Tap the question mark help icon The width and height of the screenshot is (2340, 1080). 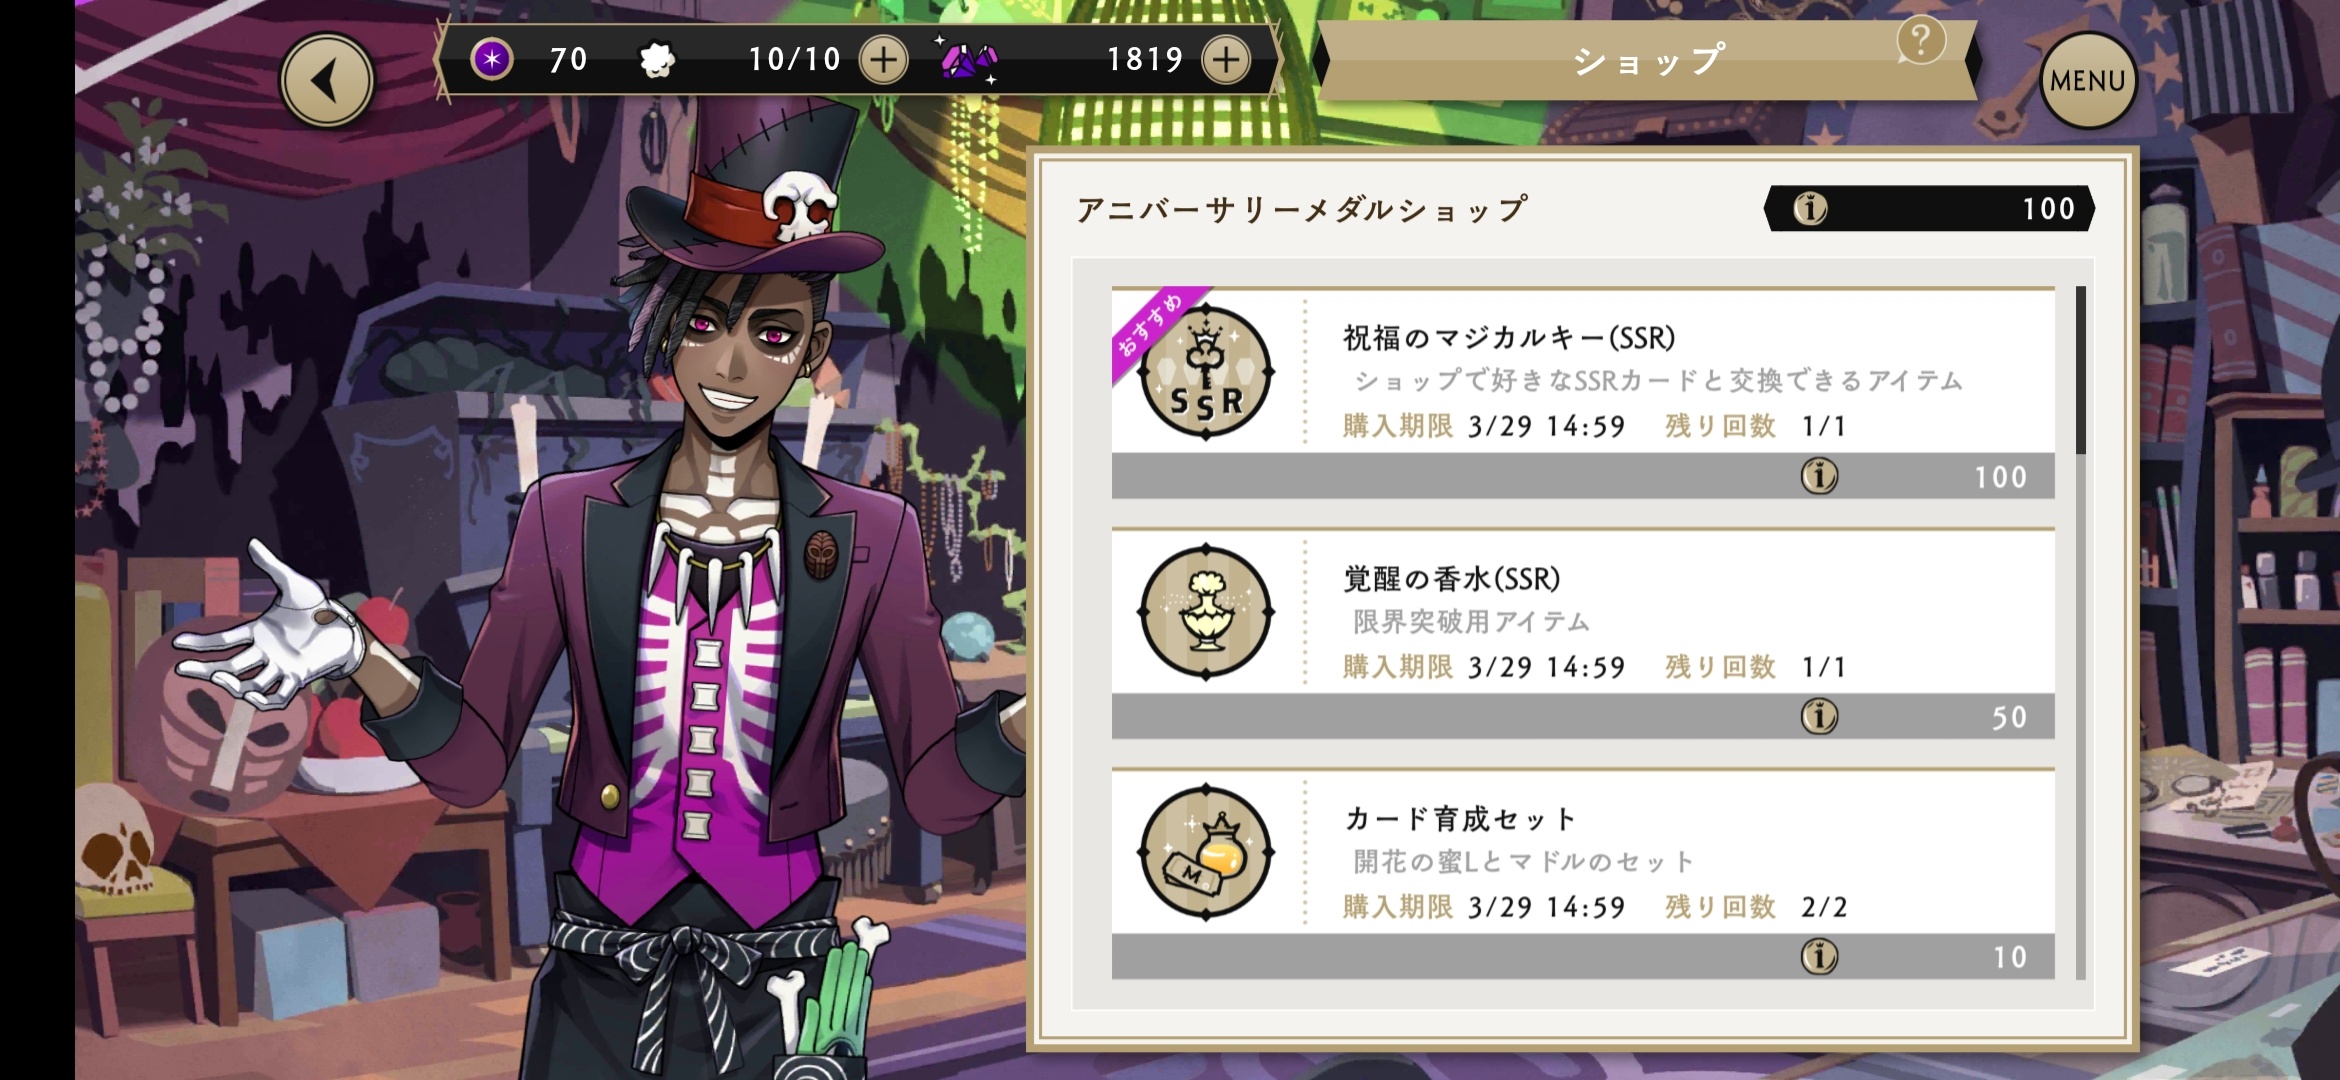tap(1921, 41)
